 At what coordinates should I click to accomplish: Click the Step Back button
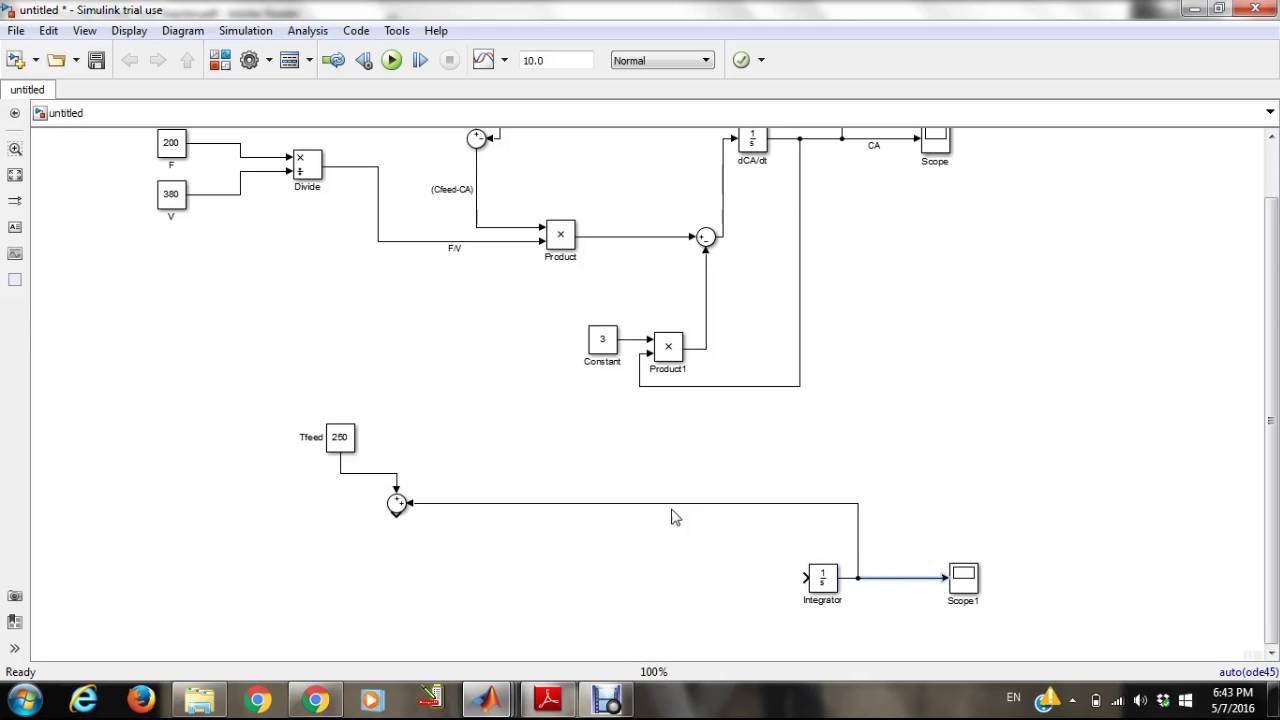[363, 60]
